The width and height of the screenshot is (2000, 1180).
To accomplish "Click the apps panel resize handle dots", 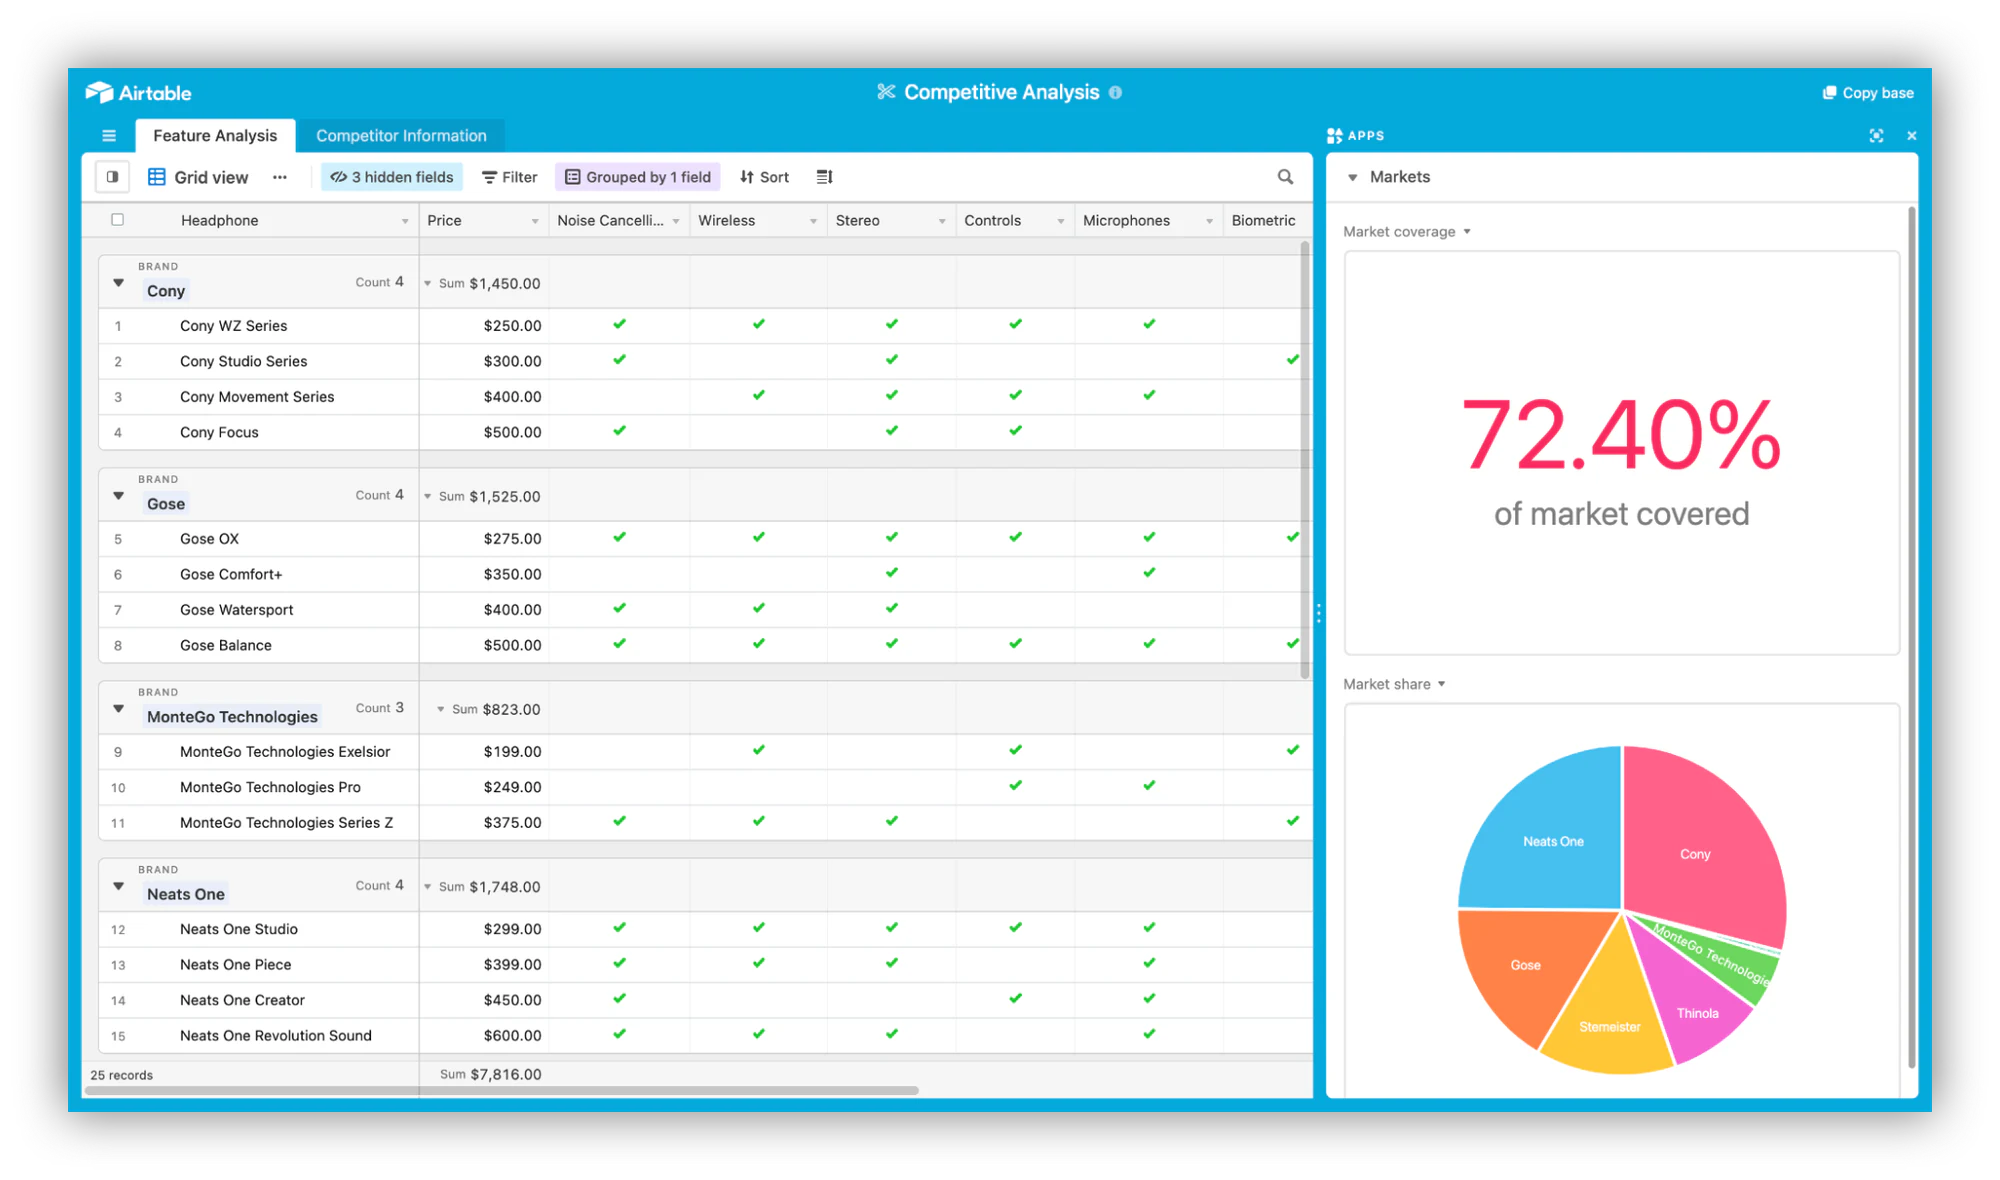I will [1319, 613].
